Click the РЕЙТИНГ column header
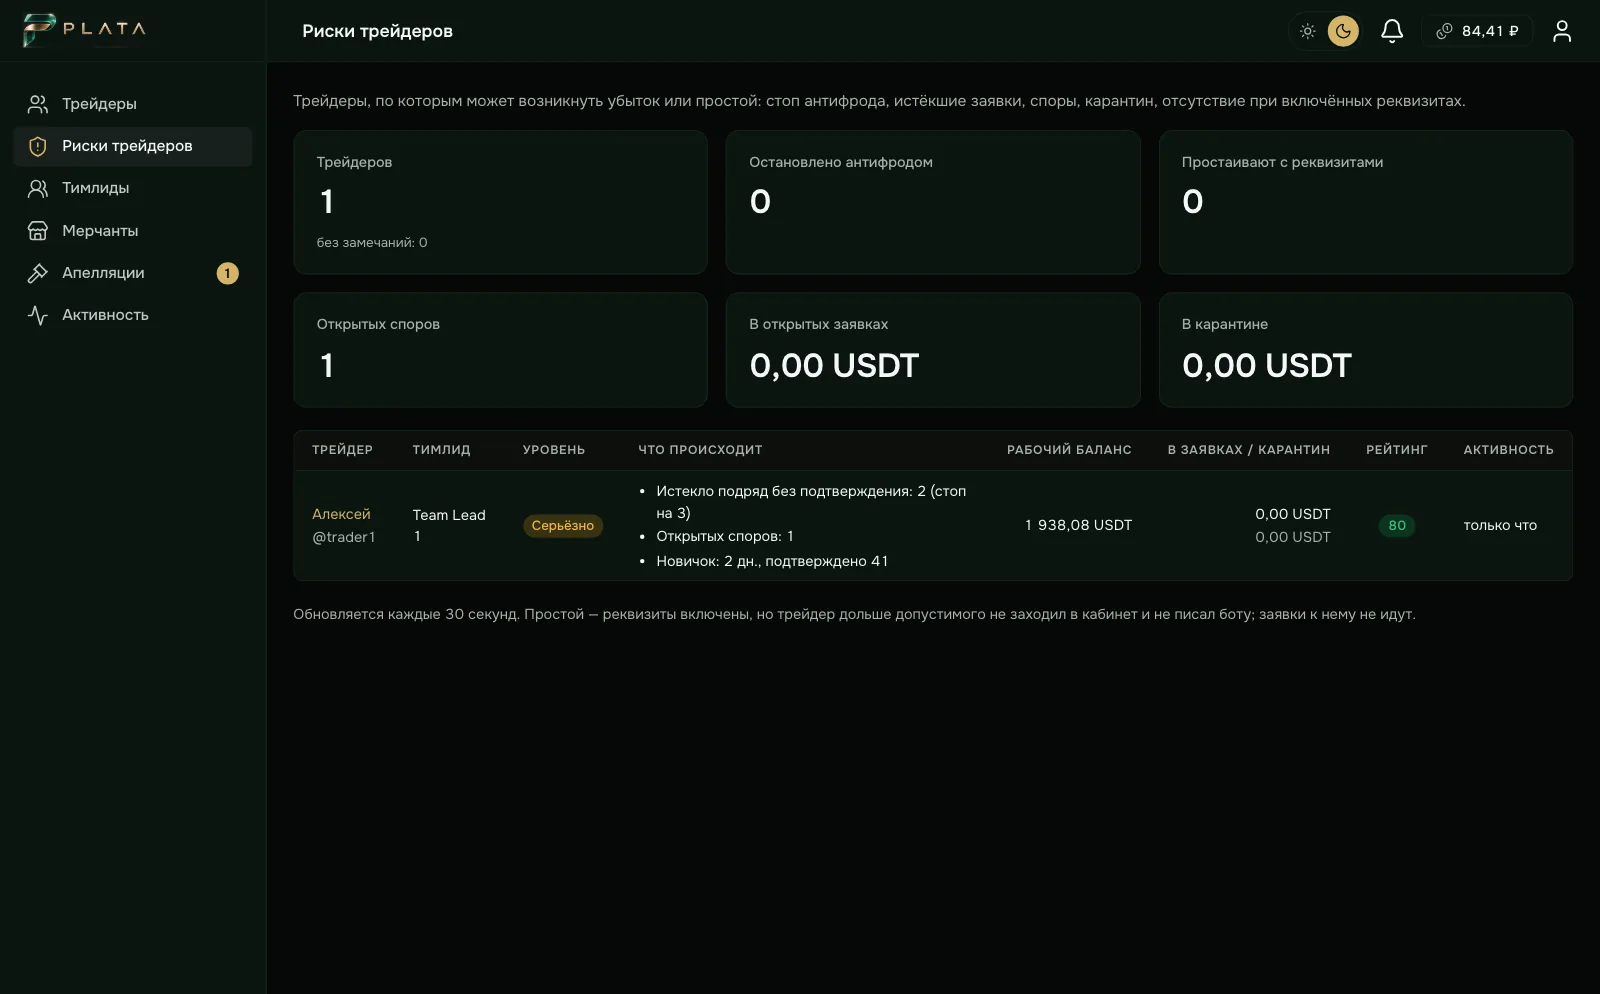The width and height of the screenshot is (1600, 994). pyautogui.click(x=1397, y=450)
